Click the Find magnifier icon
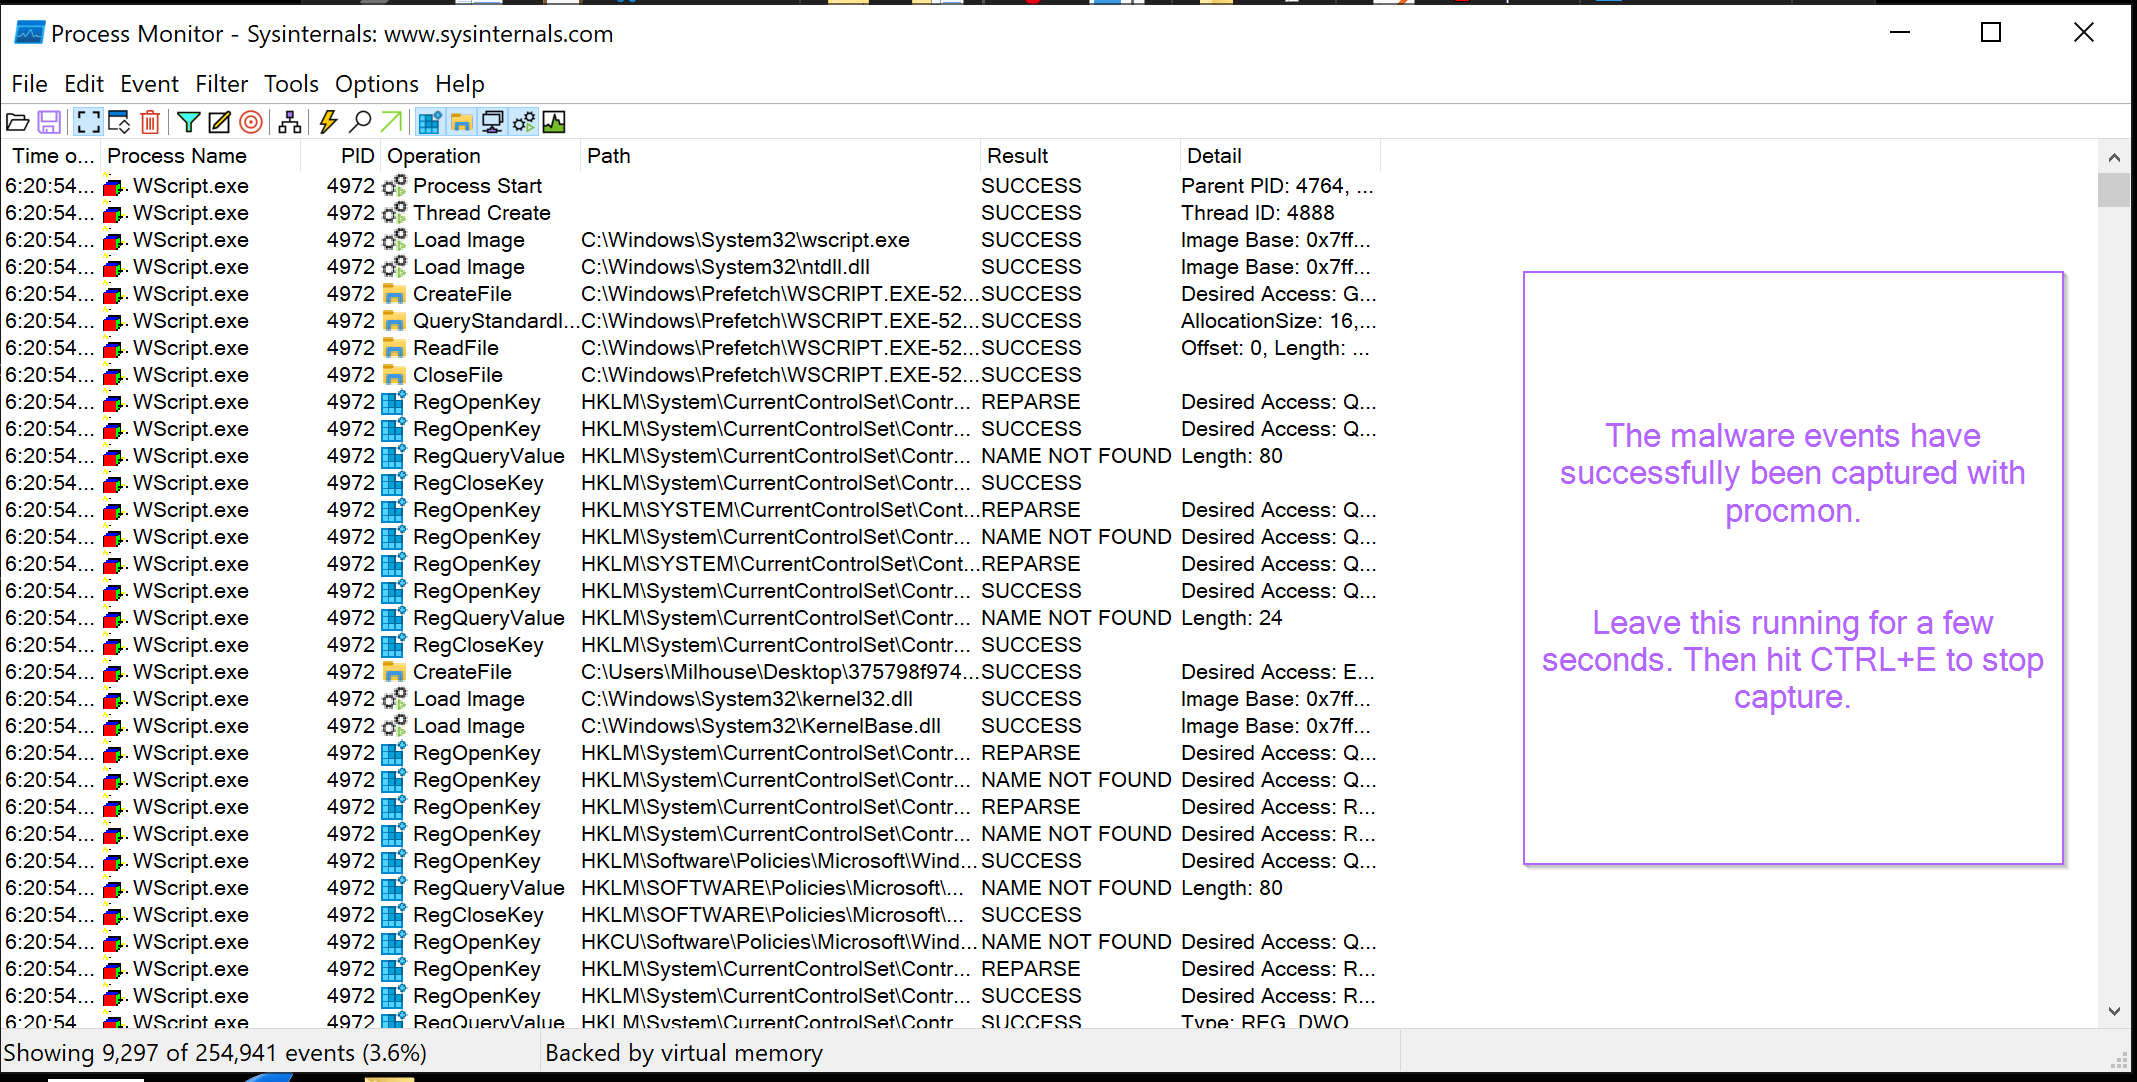This screenshot has height=1082, width=2137. pos(360,122)
